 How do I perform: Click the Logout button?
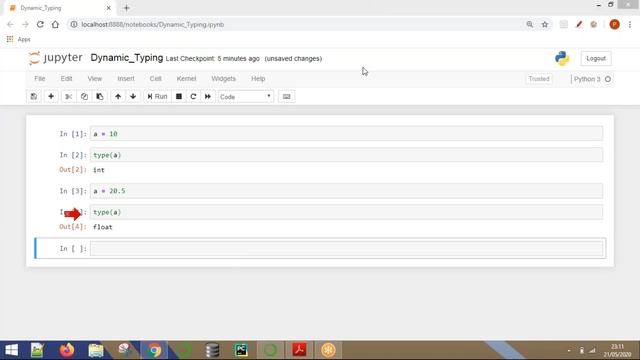(x=596, y=58)
